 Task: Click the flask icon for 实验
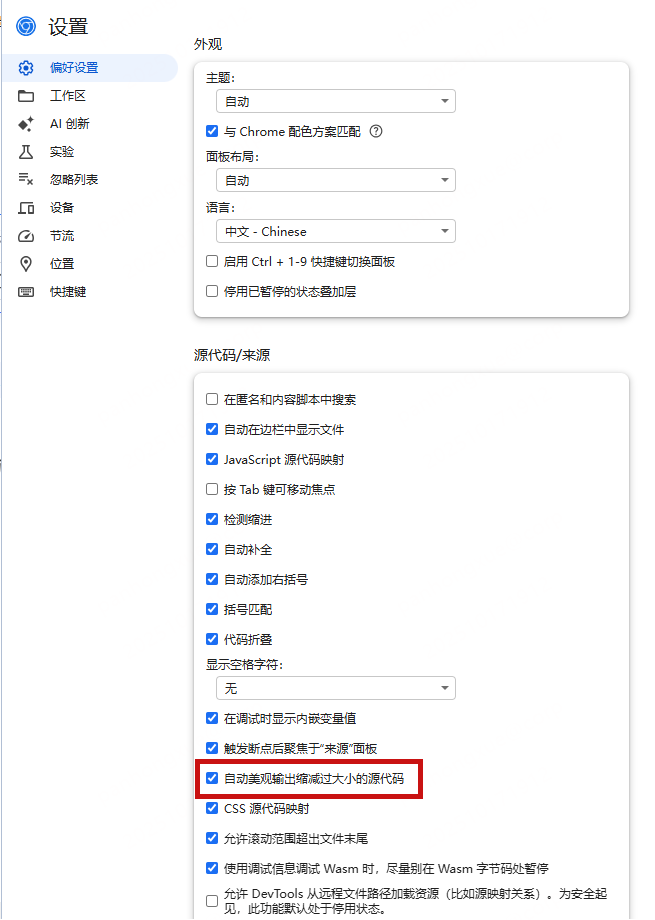pyautogui.click(x=27, y=152)
